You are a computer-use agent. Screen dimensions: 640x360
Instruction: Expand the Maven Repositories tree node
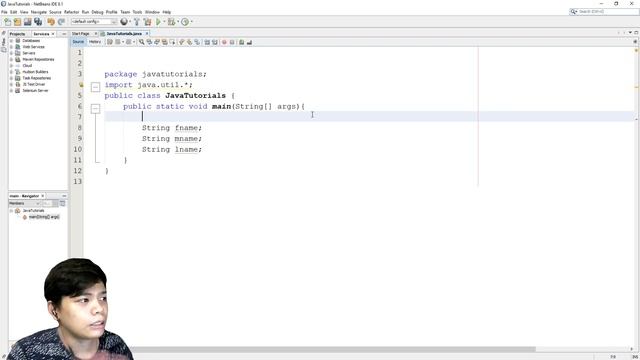click(11, 60)
